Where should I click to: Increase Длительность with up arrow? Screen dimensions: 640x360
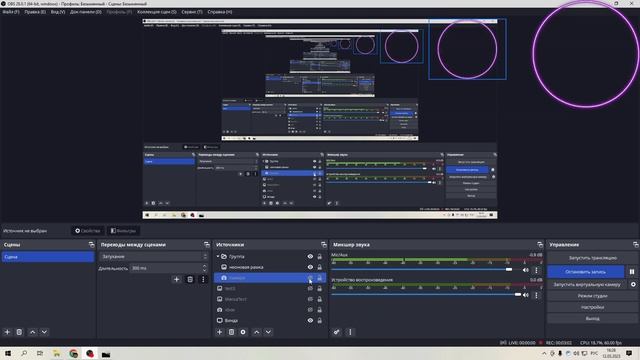(204, 266)
